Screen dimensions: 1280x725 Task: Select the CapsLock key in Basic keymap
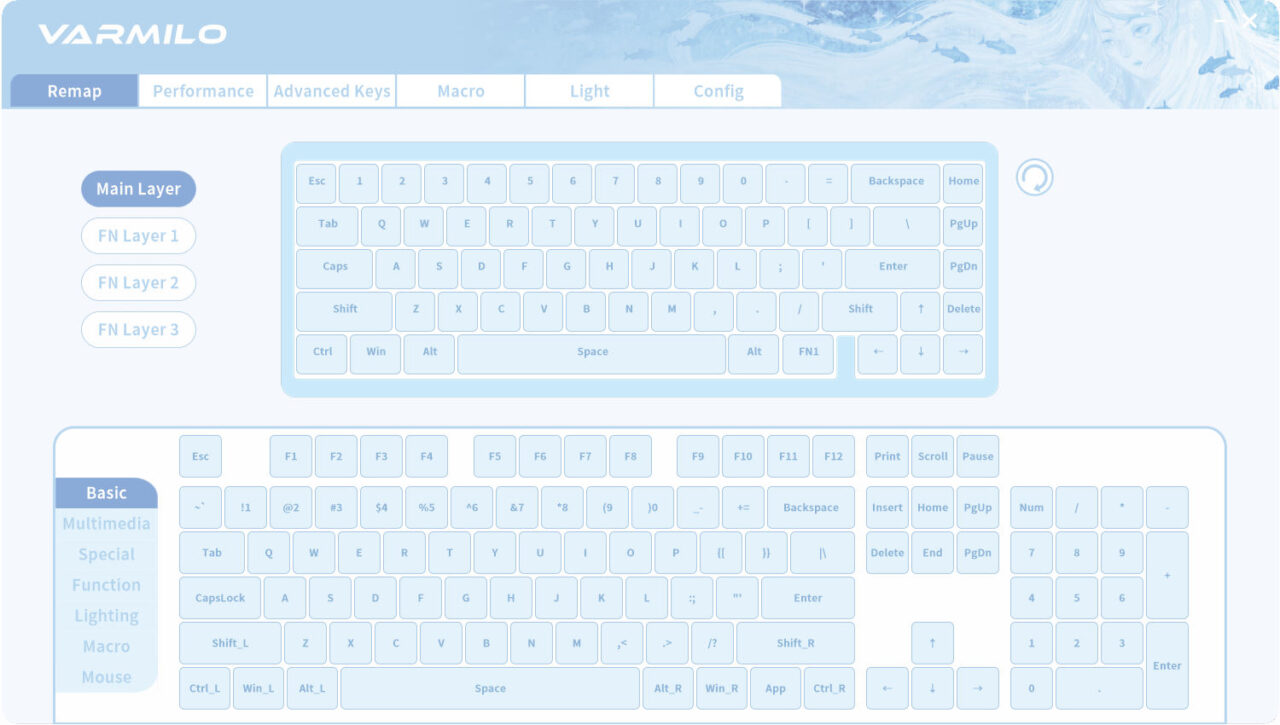coord(220,598)
